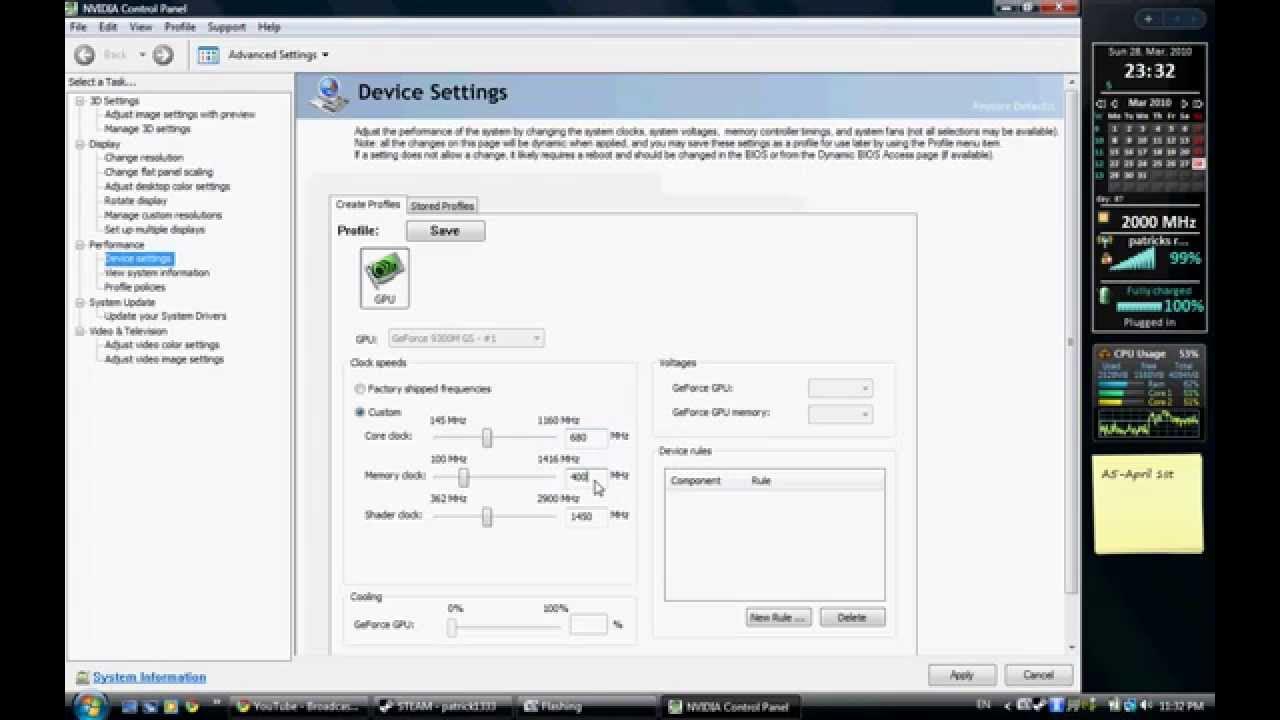Open the Windows Start orb
Screen dimensions: 1280x720
88,706
